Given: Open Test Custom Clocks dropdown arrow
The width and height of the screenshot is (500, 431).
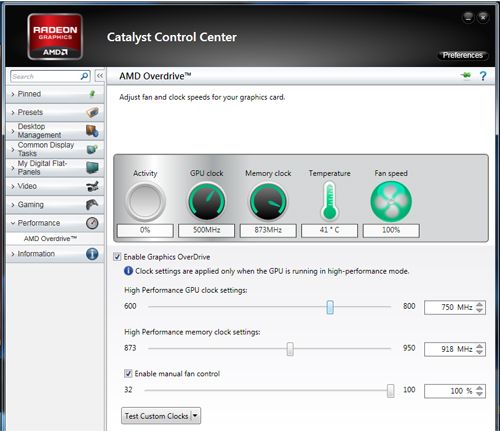Looking at the screenshot, I should (195, 416).
